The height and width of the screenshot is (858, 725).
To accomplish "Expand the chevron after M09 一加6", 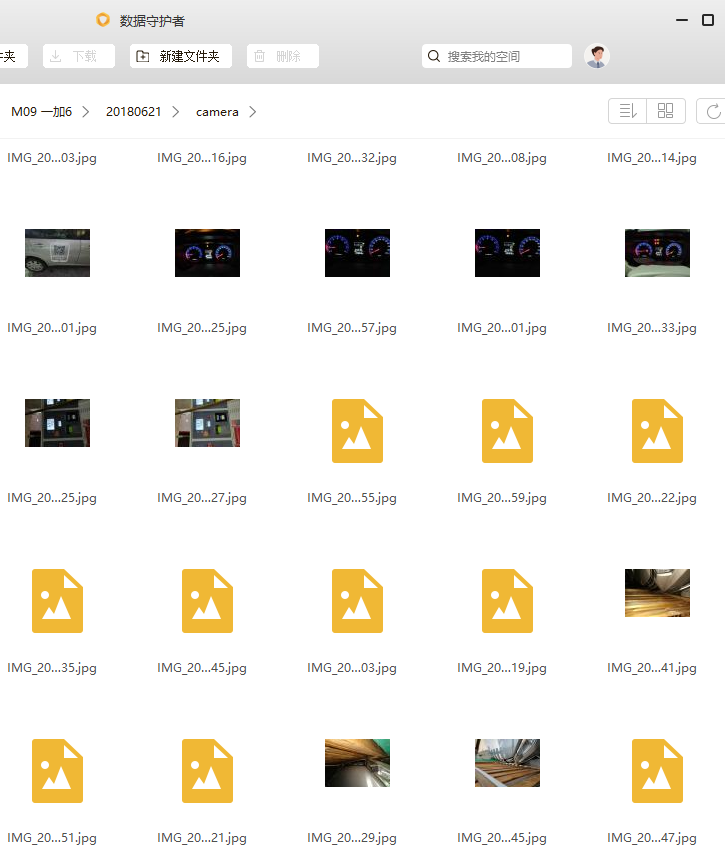I will click(85, 112).
